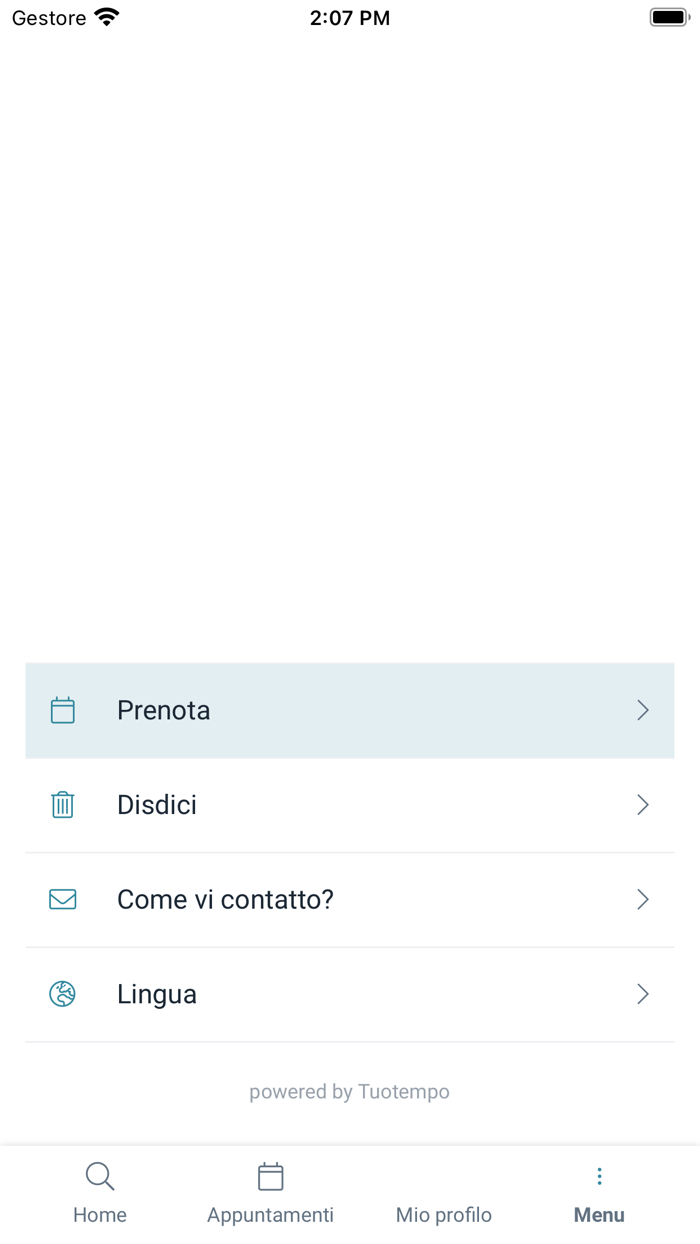Open Lingua options chevron

pos(643,994)
